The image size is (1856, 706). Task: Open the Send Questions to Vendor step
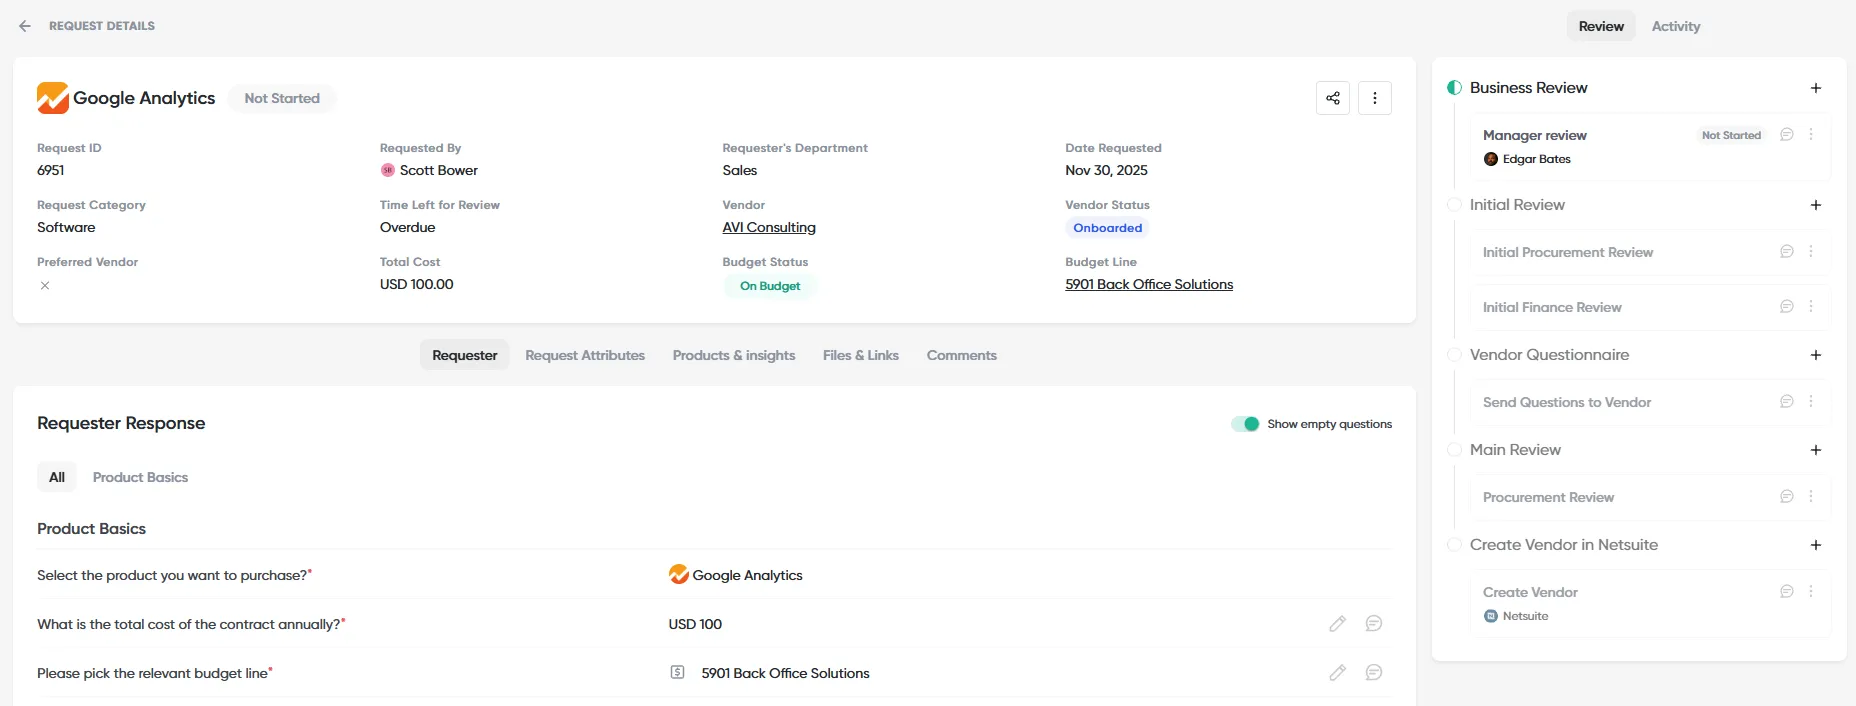coord(1649,402)
